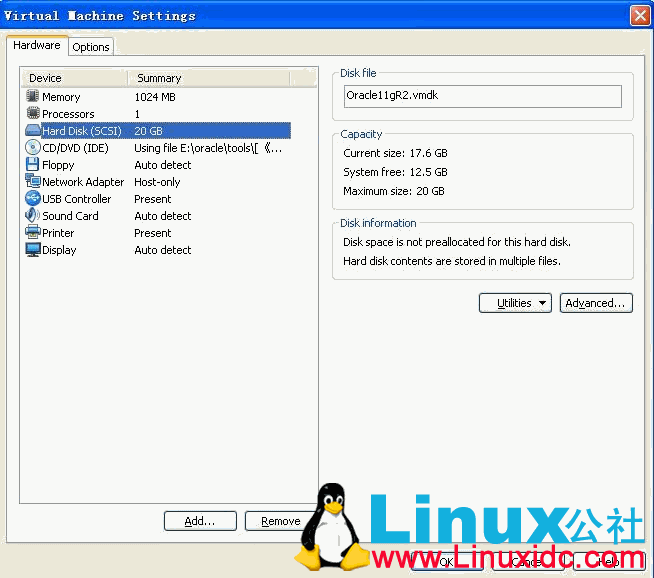Select the Sound Card speaker icon
The width and height of the screenshot is (654, 578).
coord(33,216)
